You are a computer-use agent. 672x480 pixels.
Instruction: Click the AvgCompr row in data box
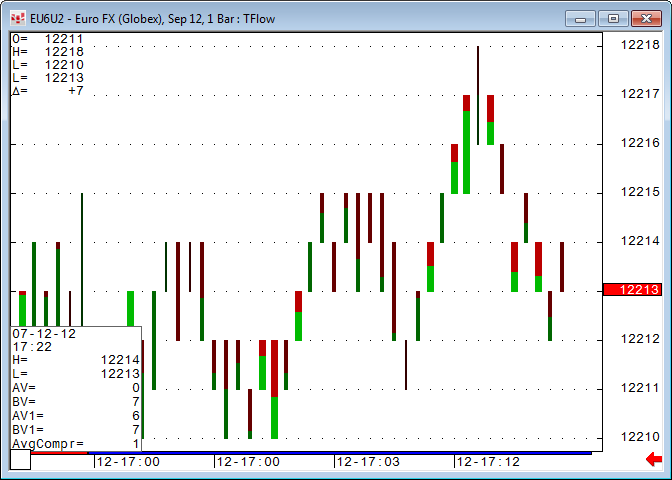click(x=75, y=443)
